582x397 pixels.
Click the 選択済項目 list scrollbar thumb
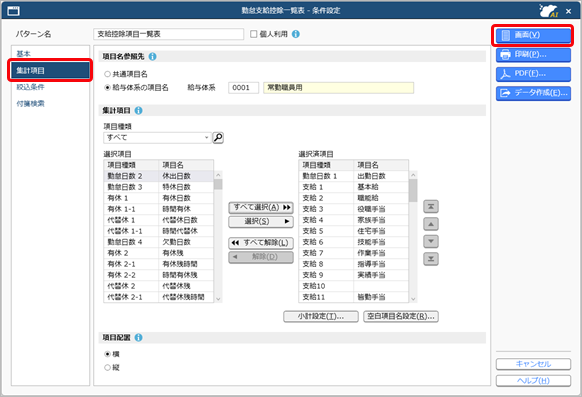click(x=413, y=191)
